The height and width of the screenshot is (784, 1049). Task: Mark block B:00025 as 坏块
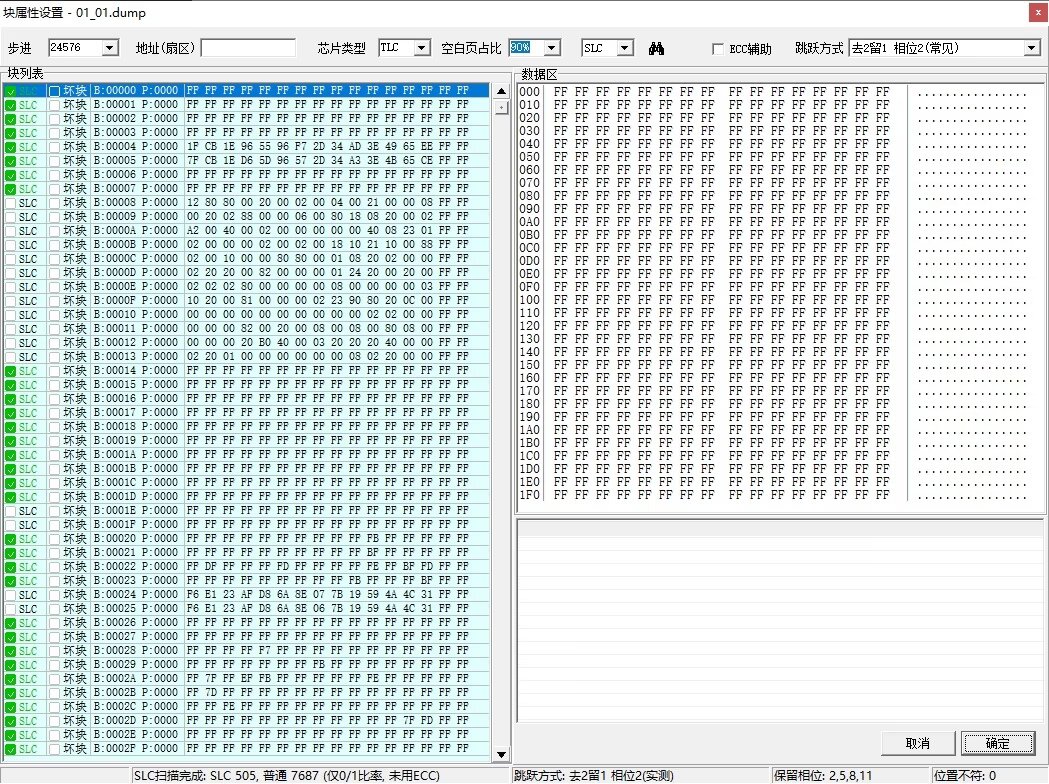pyautogui.click(x=55, y=609)
